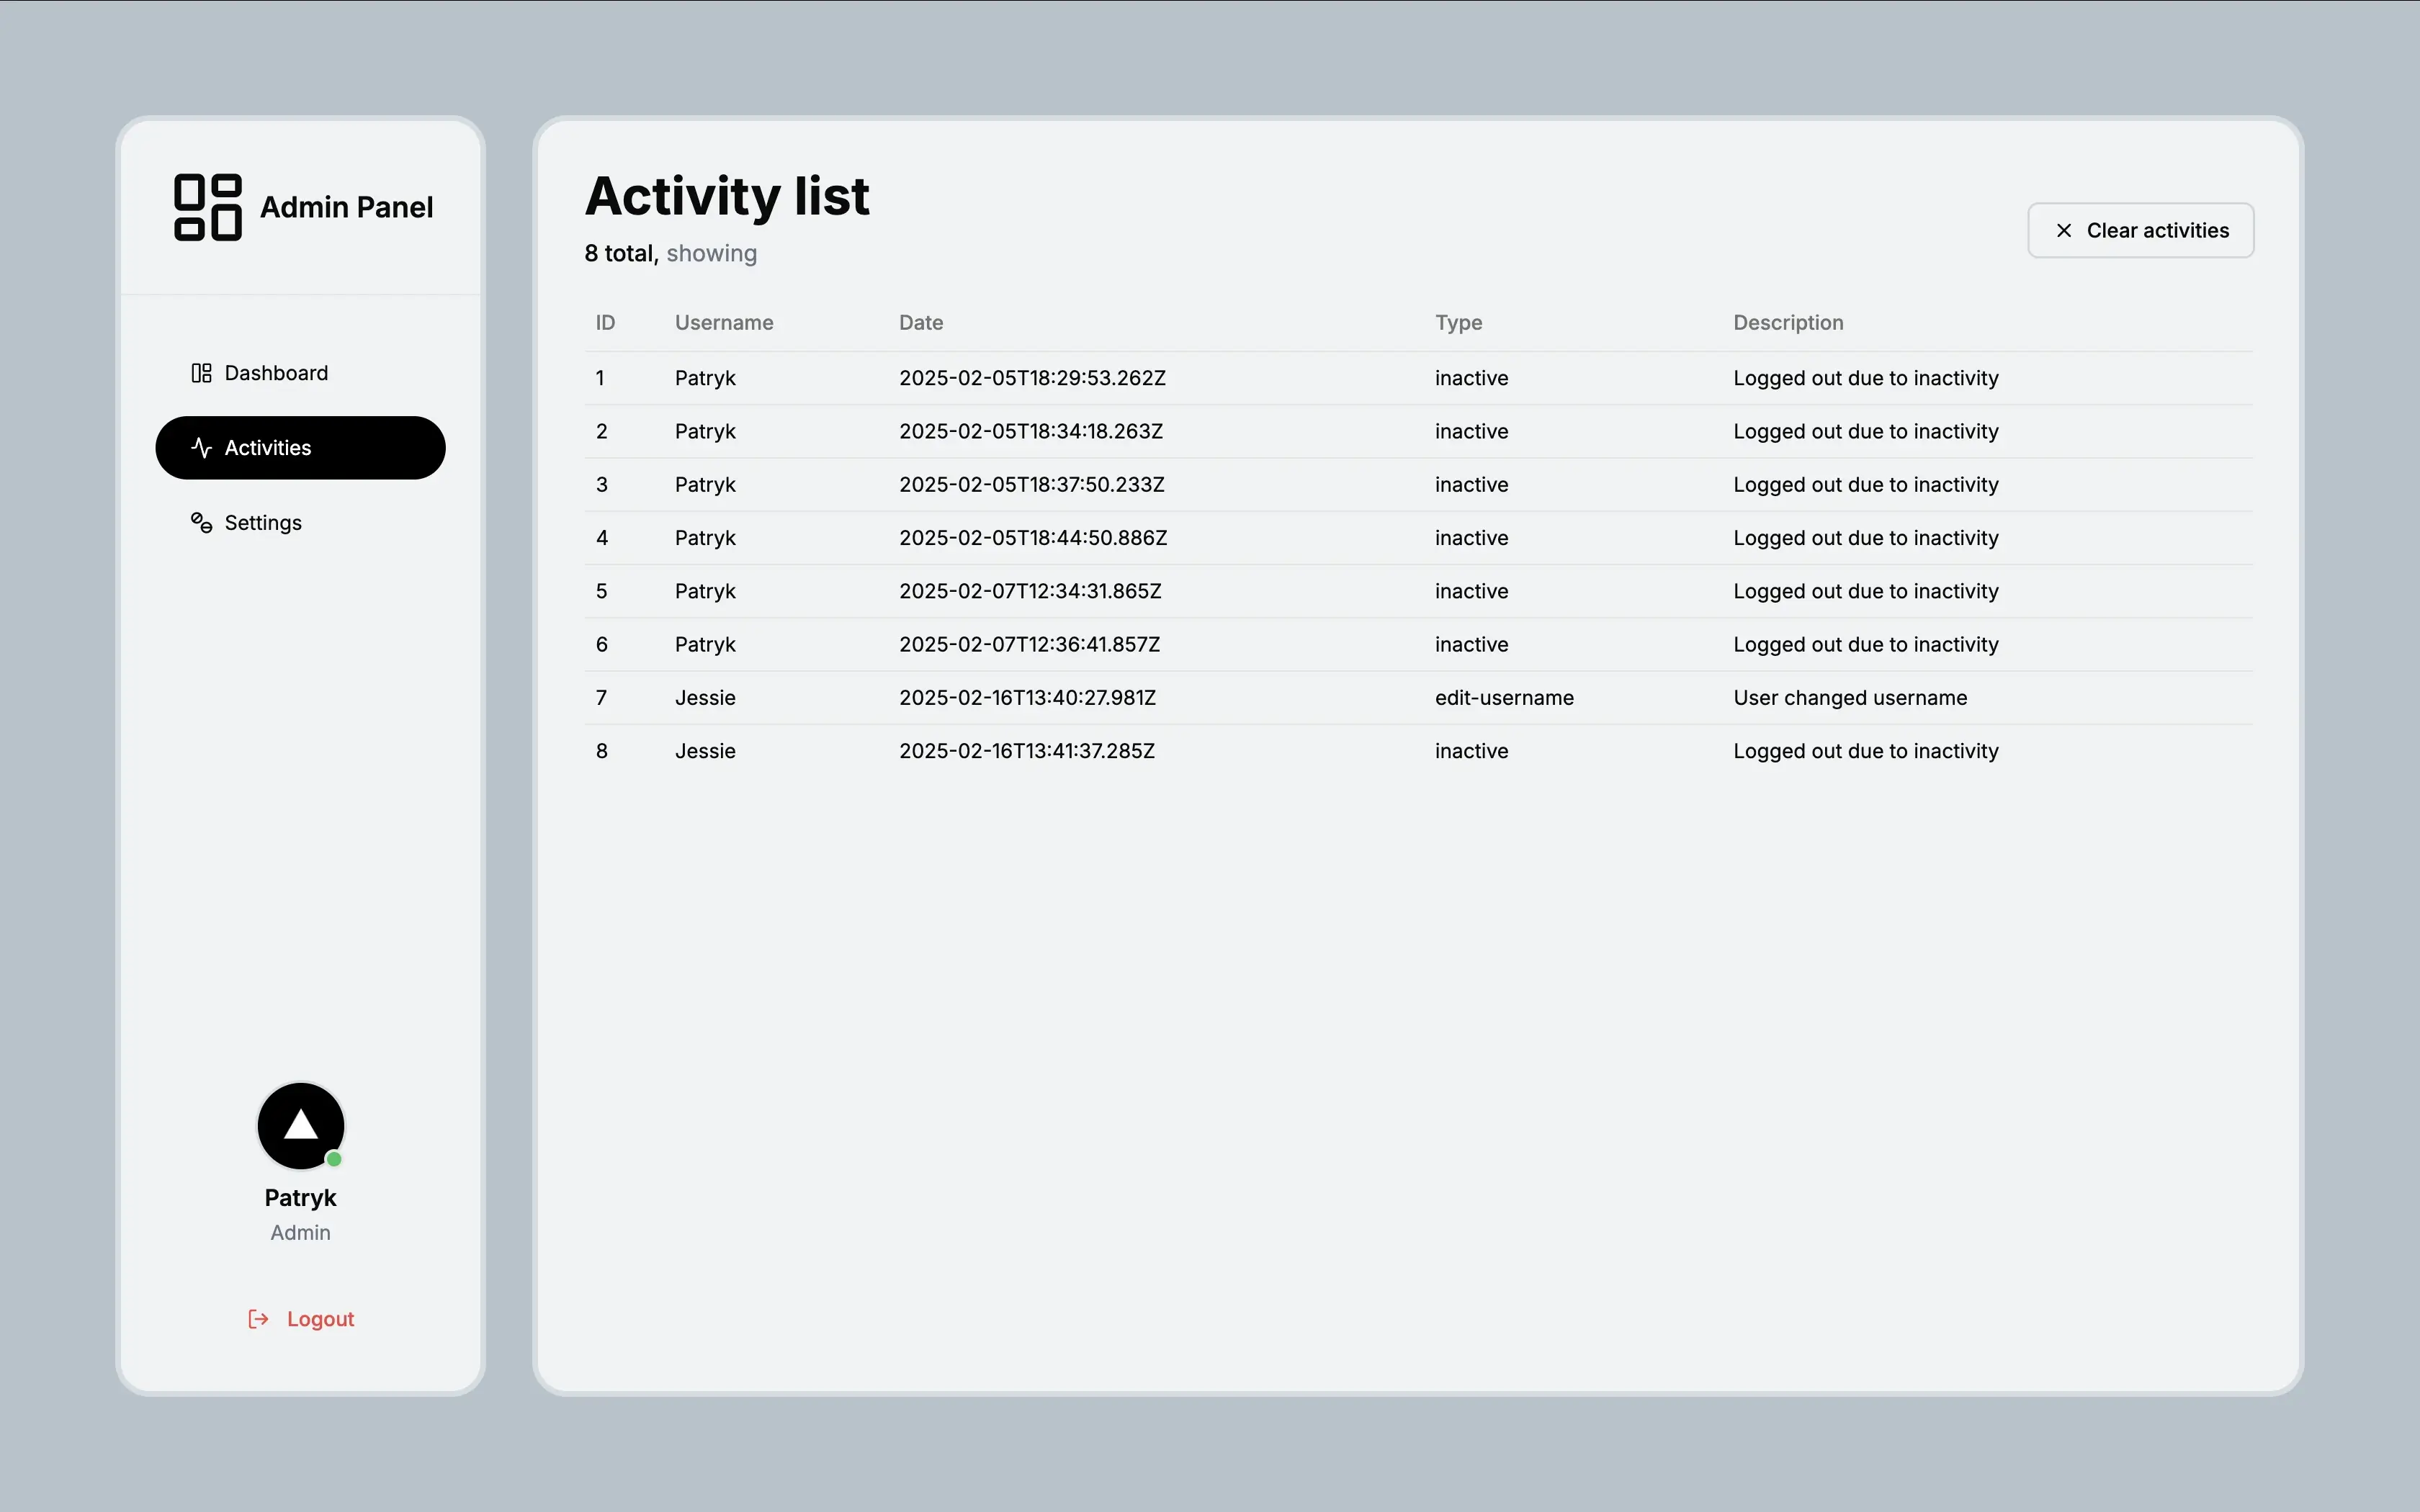Click date 2025-02-07T12:36:41.857Z

point(1029,645)
